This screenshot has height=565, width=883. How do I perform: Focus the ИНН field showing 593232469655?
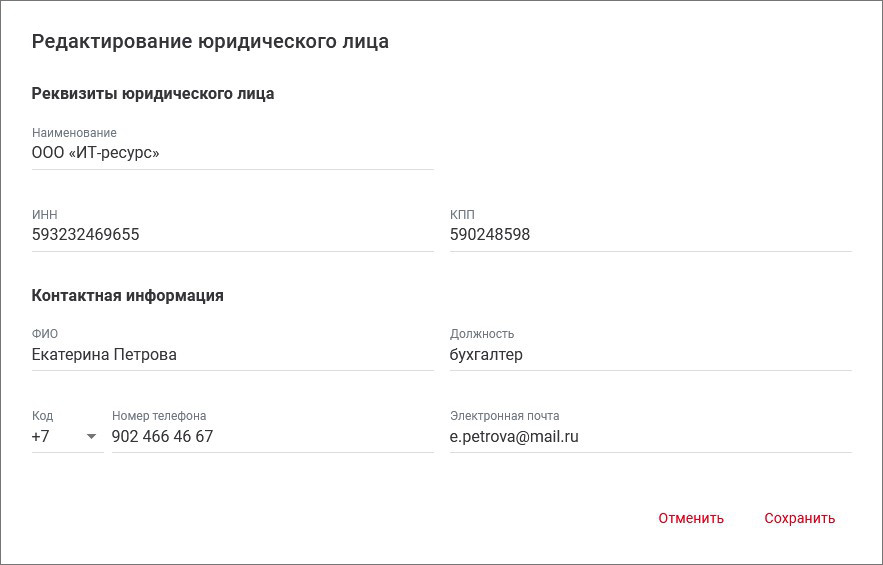click(232, 236)
